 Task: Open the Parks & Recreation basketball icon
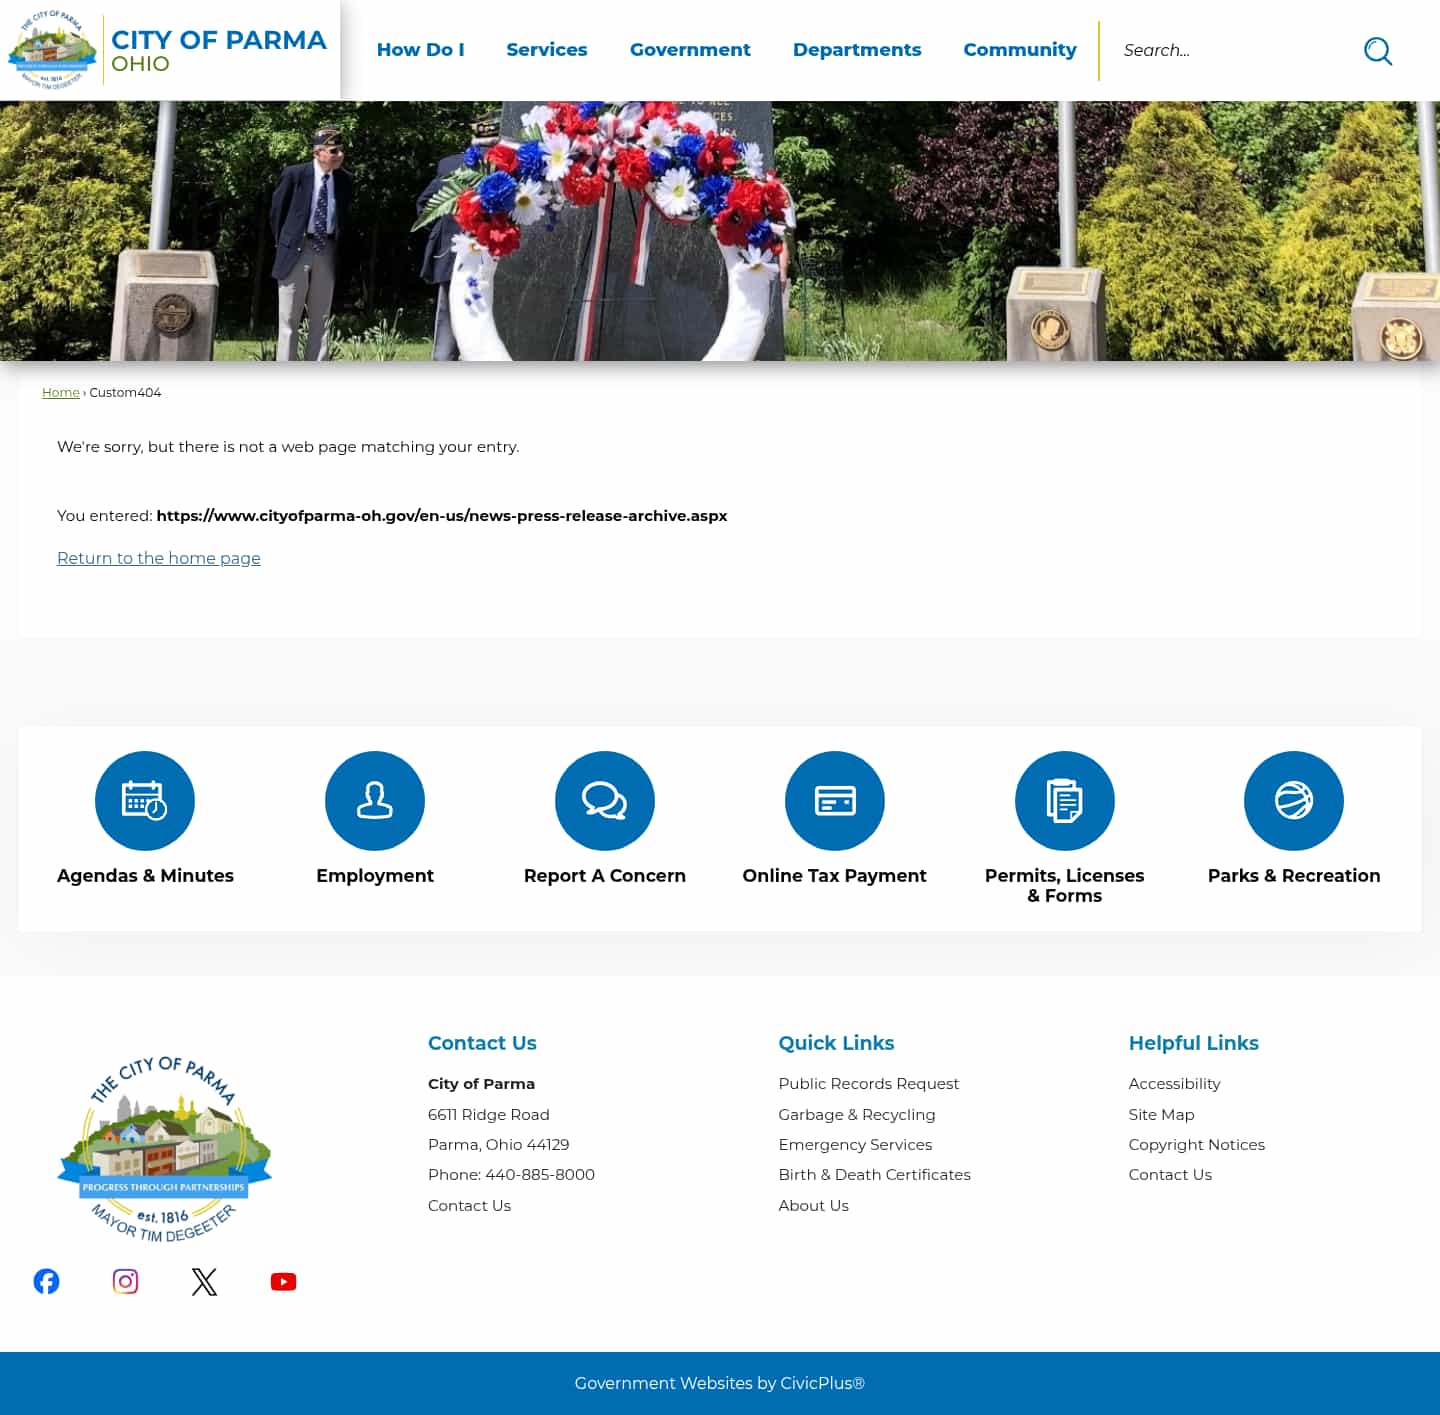pos(1294,800)
